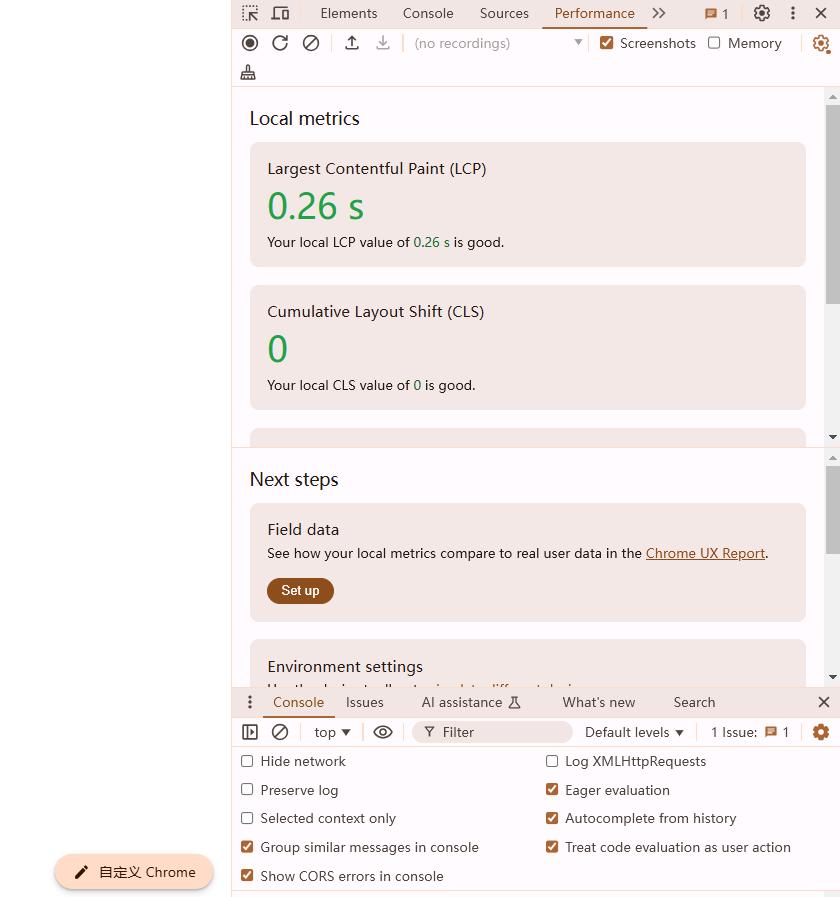Open the top context dropdown
Screen dimensions: 840x897
(x=332, y=732)
